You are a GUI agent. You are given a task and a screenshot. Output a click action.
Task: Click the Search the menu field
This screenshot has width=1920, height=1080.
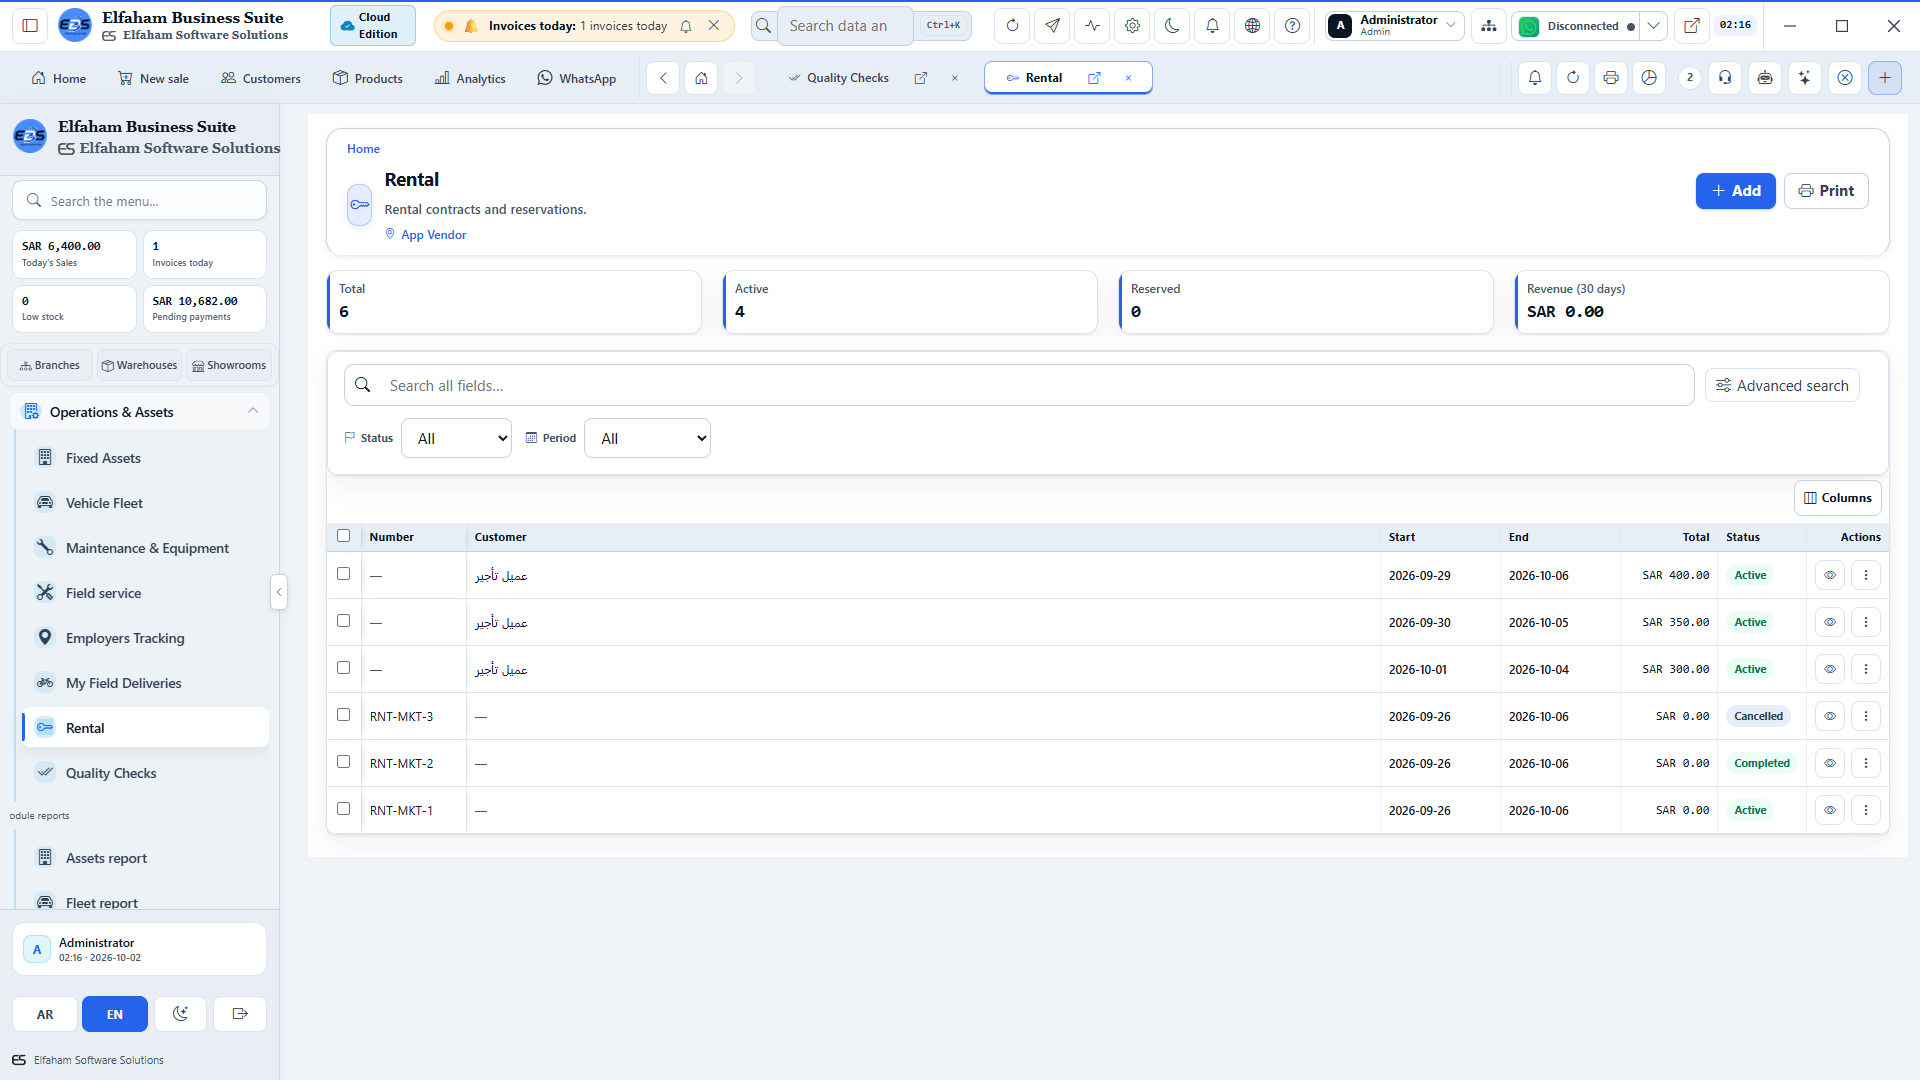pos(139,201)
